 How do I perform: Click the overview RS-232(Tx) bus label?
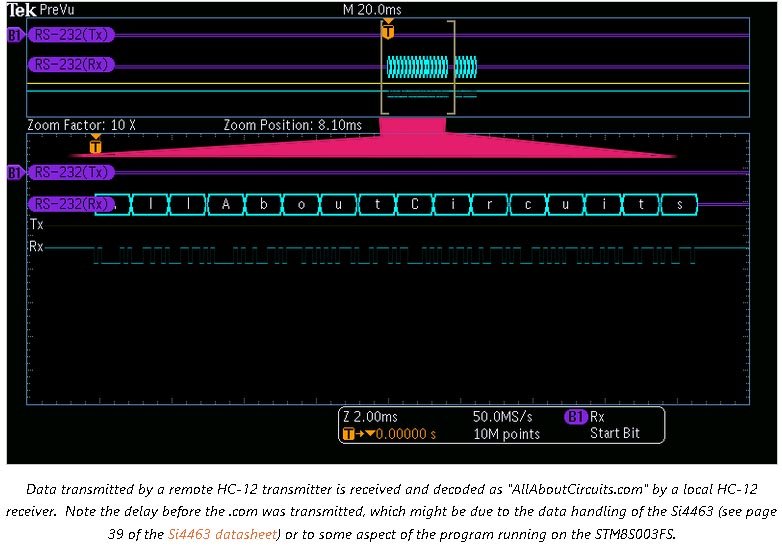[71, 35]
